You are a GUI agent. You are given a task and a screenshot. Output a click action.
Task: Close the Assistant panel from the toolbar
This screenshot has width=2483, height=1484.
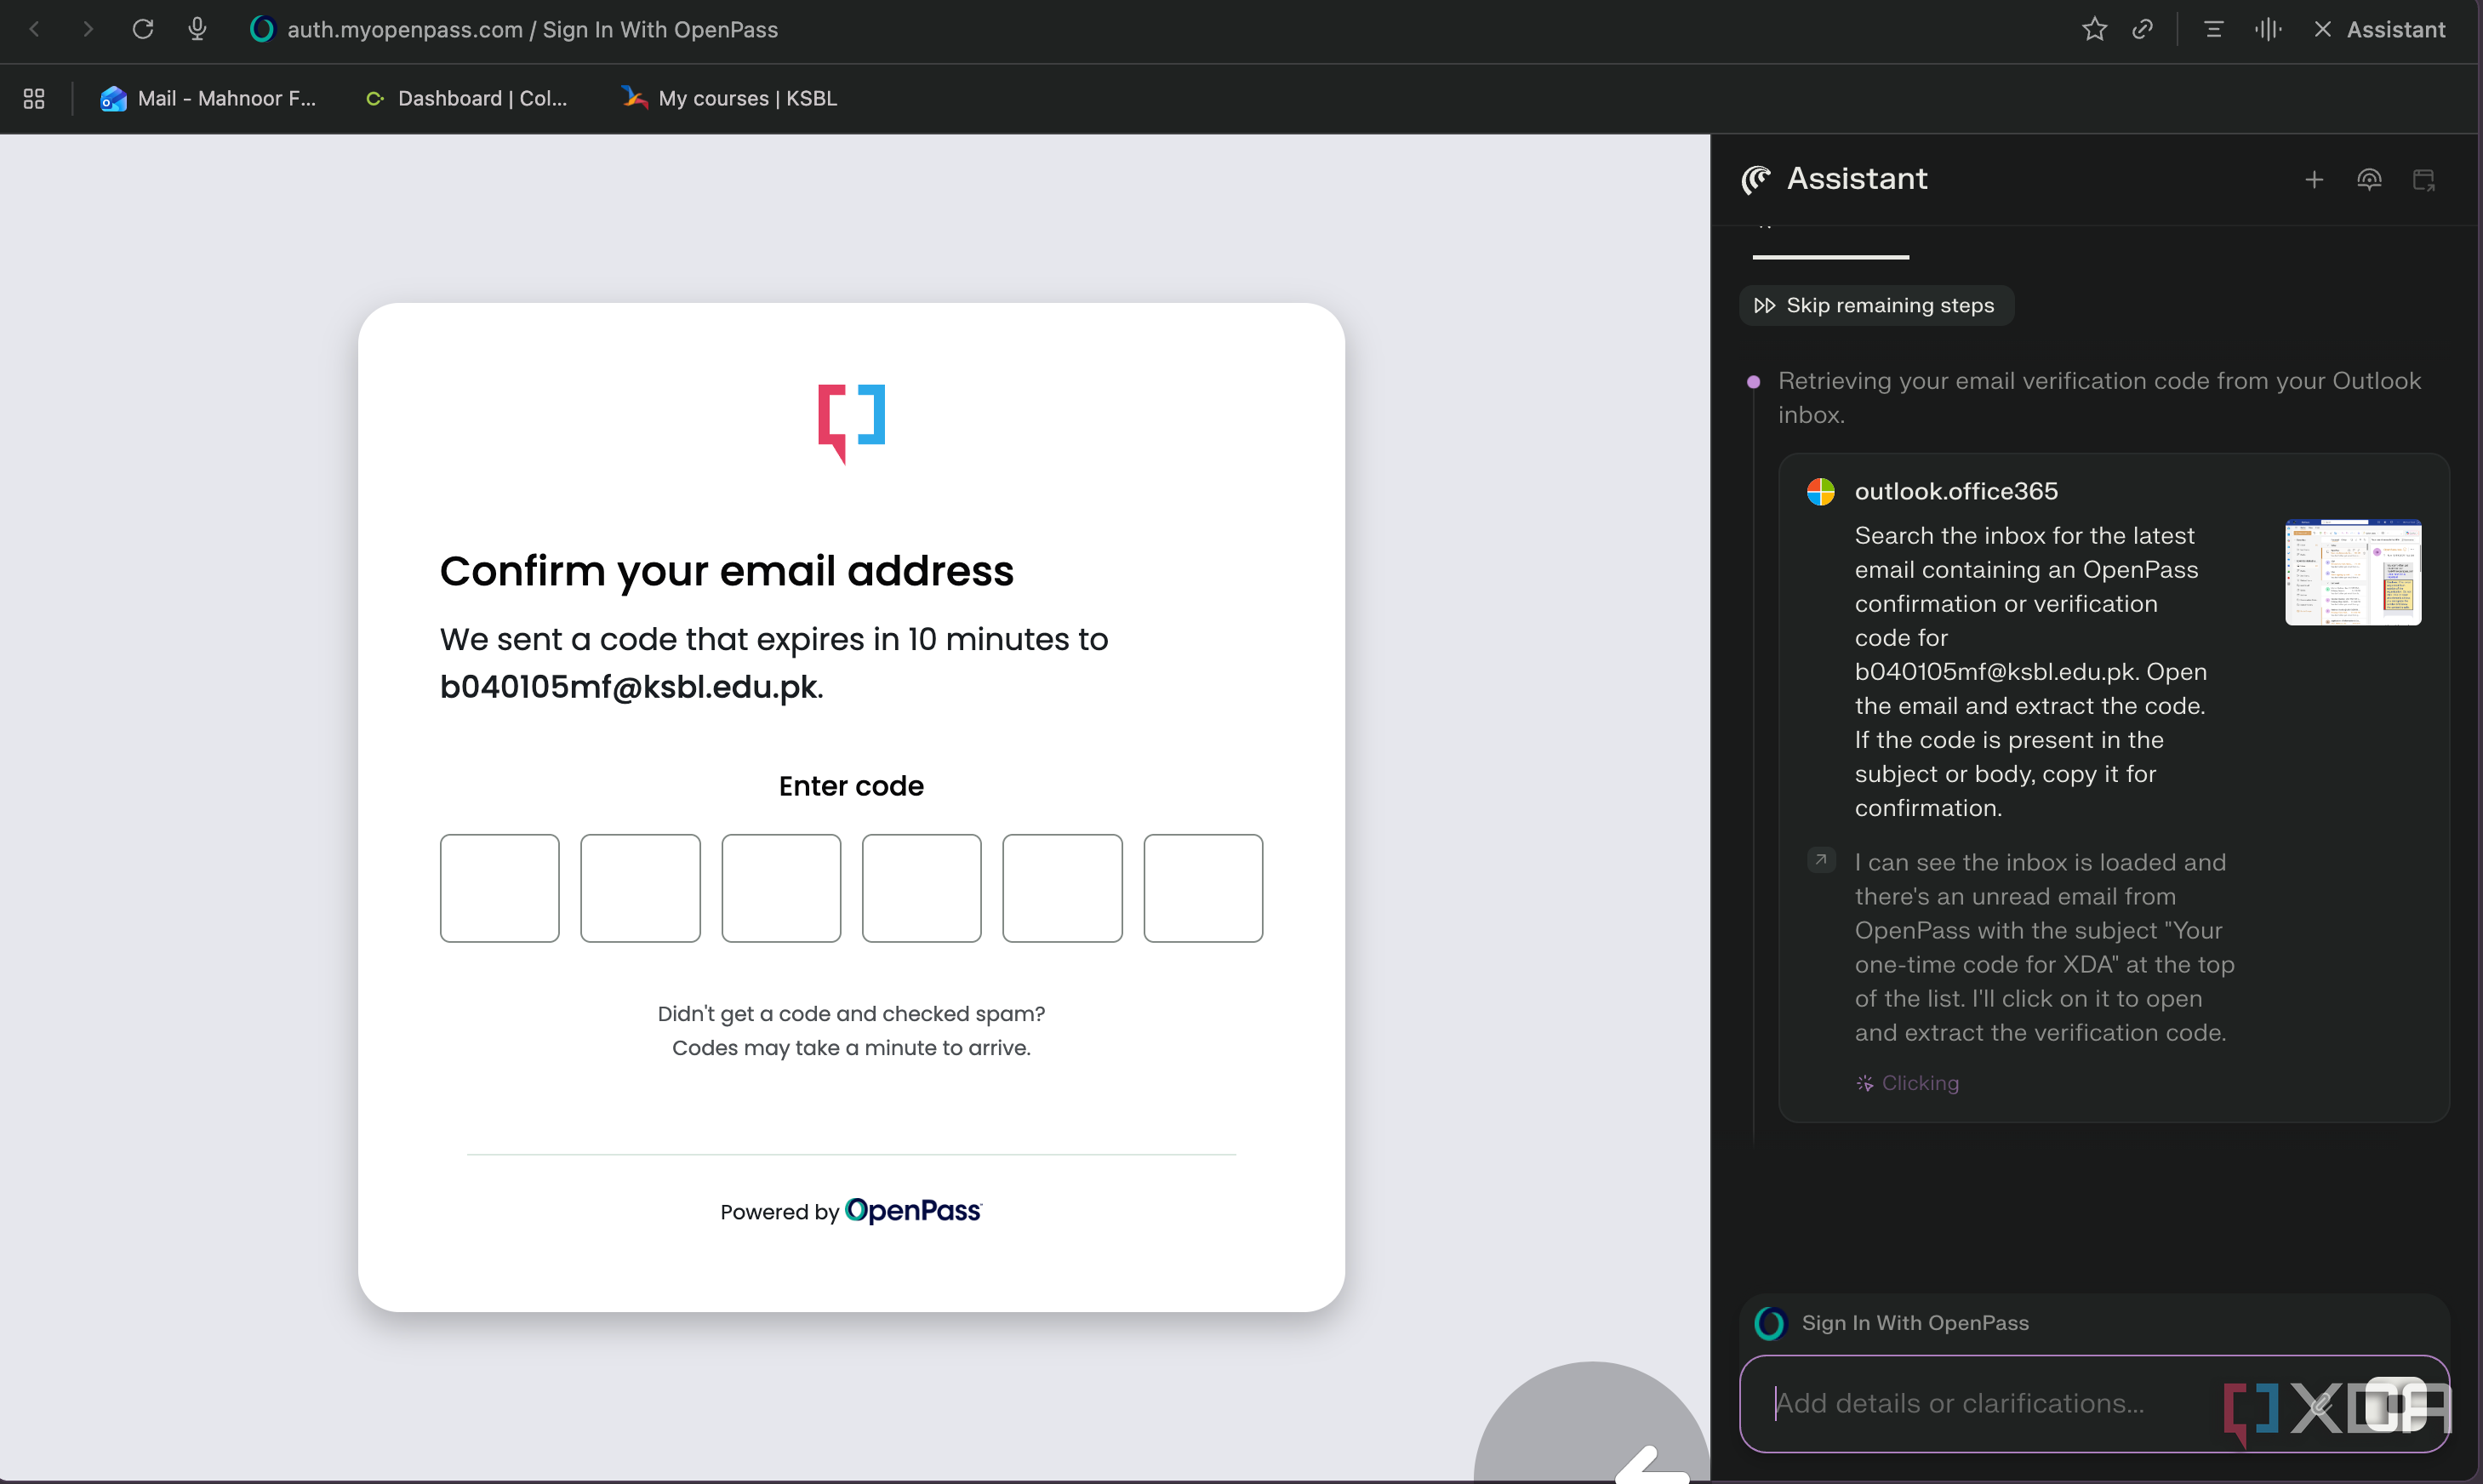2380,29
